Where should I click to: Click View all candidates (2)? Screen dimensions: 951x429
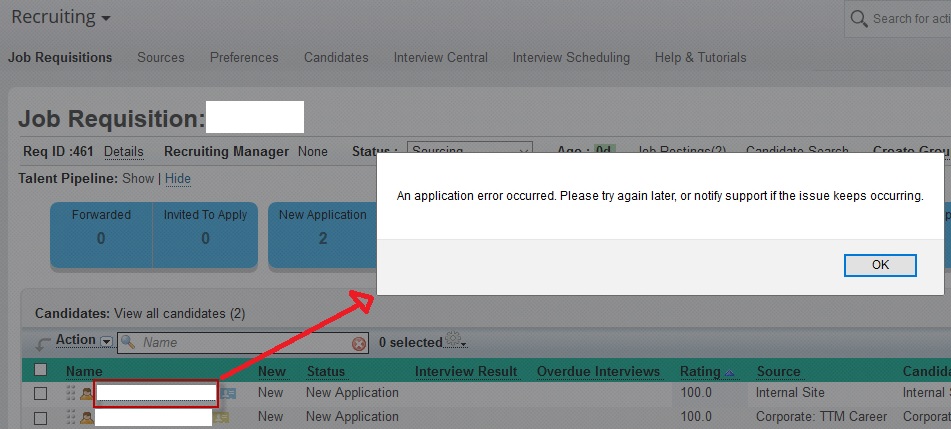tap(180, 314)
